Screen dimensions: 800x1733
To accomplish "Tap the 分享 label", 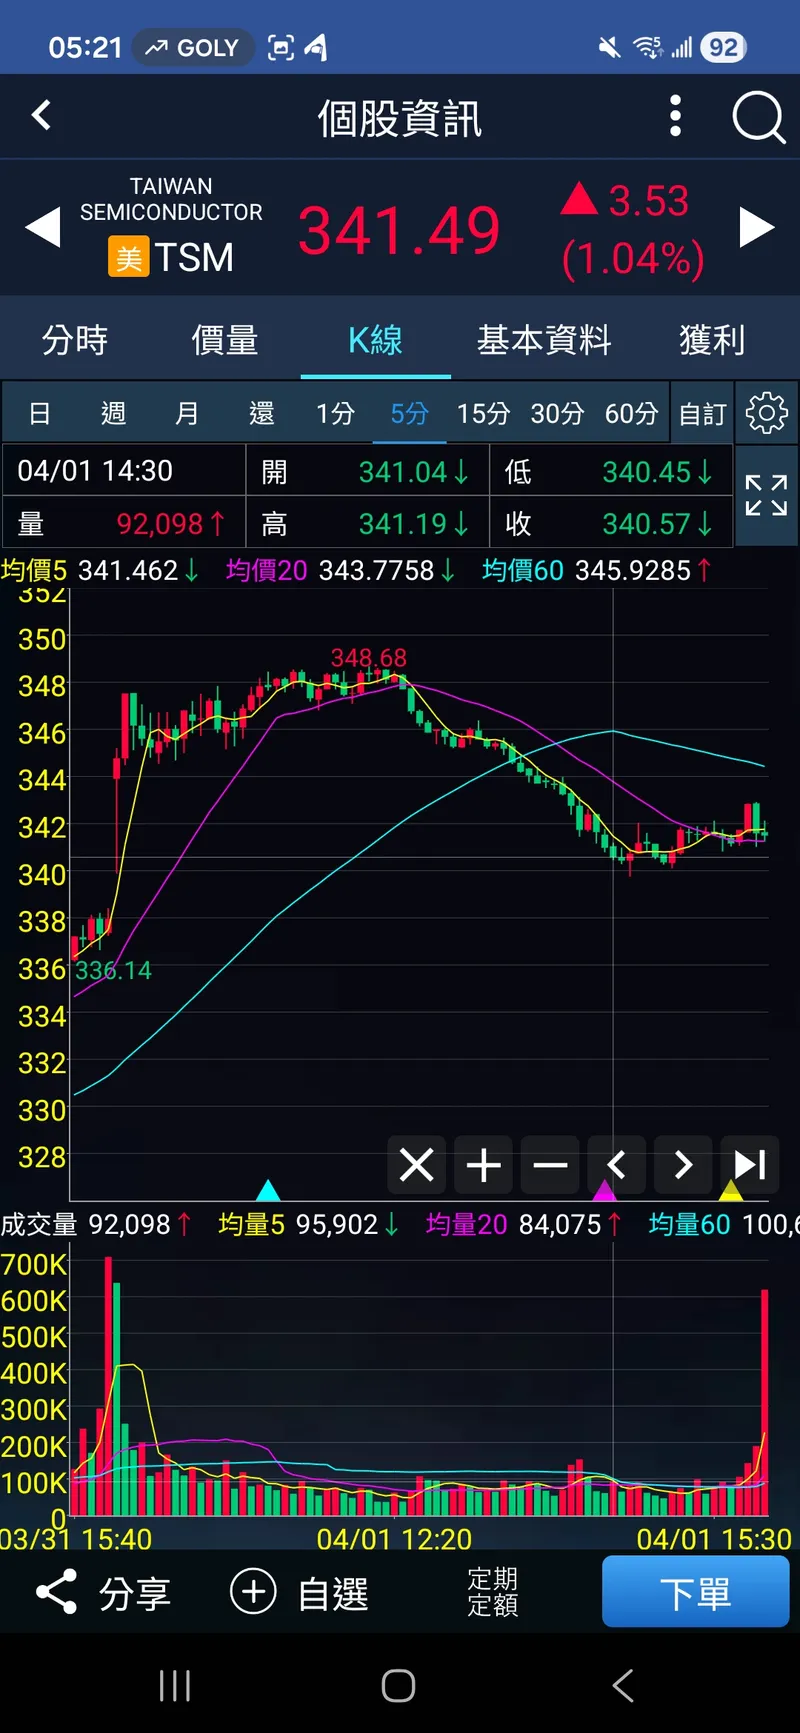I will click(x=135, y=1593).
